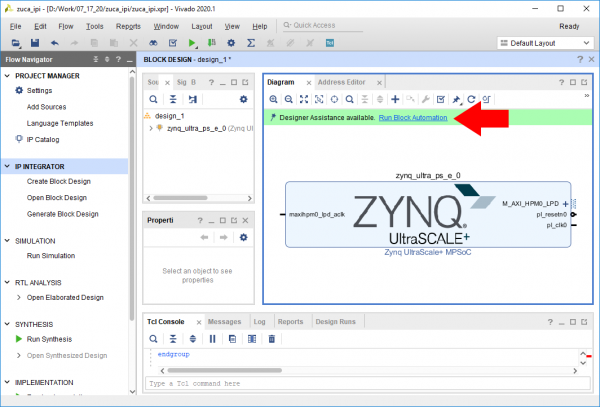Screen dimensions: 600x407
Task: Open the Reports menu
Action: point(128,25)
